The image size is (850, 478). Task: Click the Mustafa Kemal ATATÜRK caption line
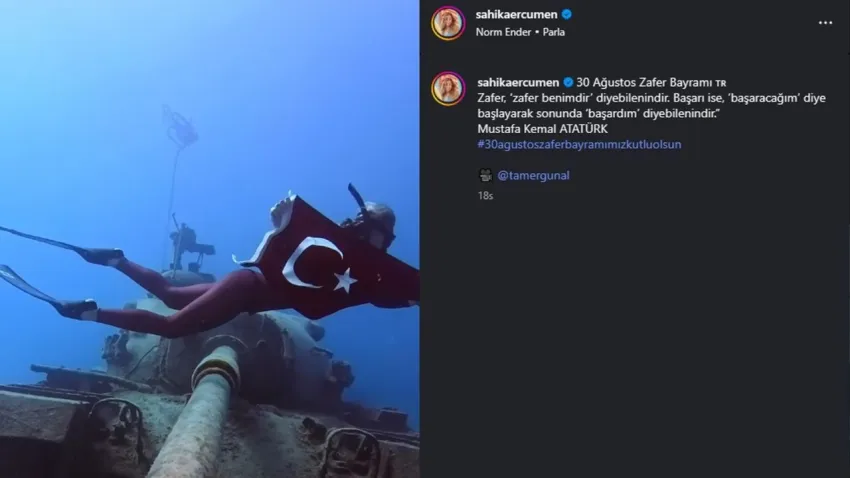click(542, 129)
